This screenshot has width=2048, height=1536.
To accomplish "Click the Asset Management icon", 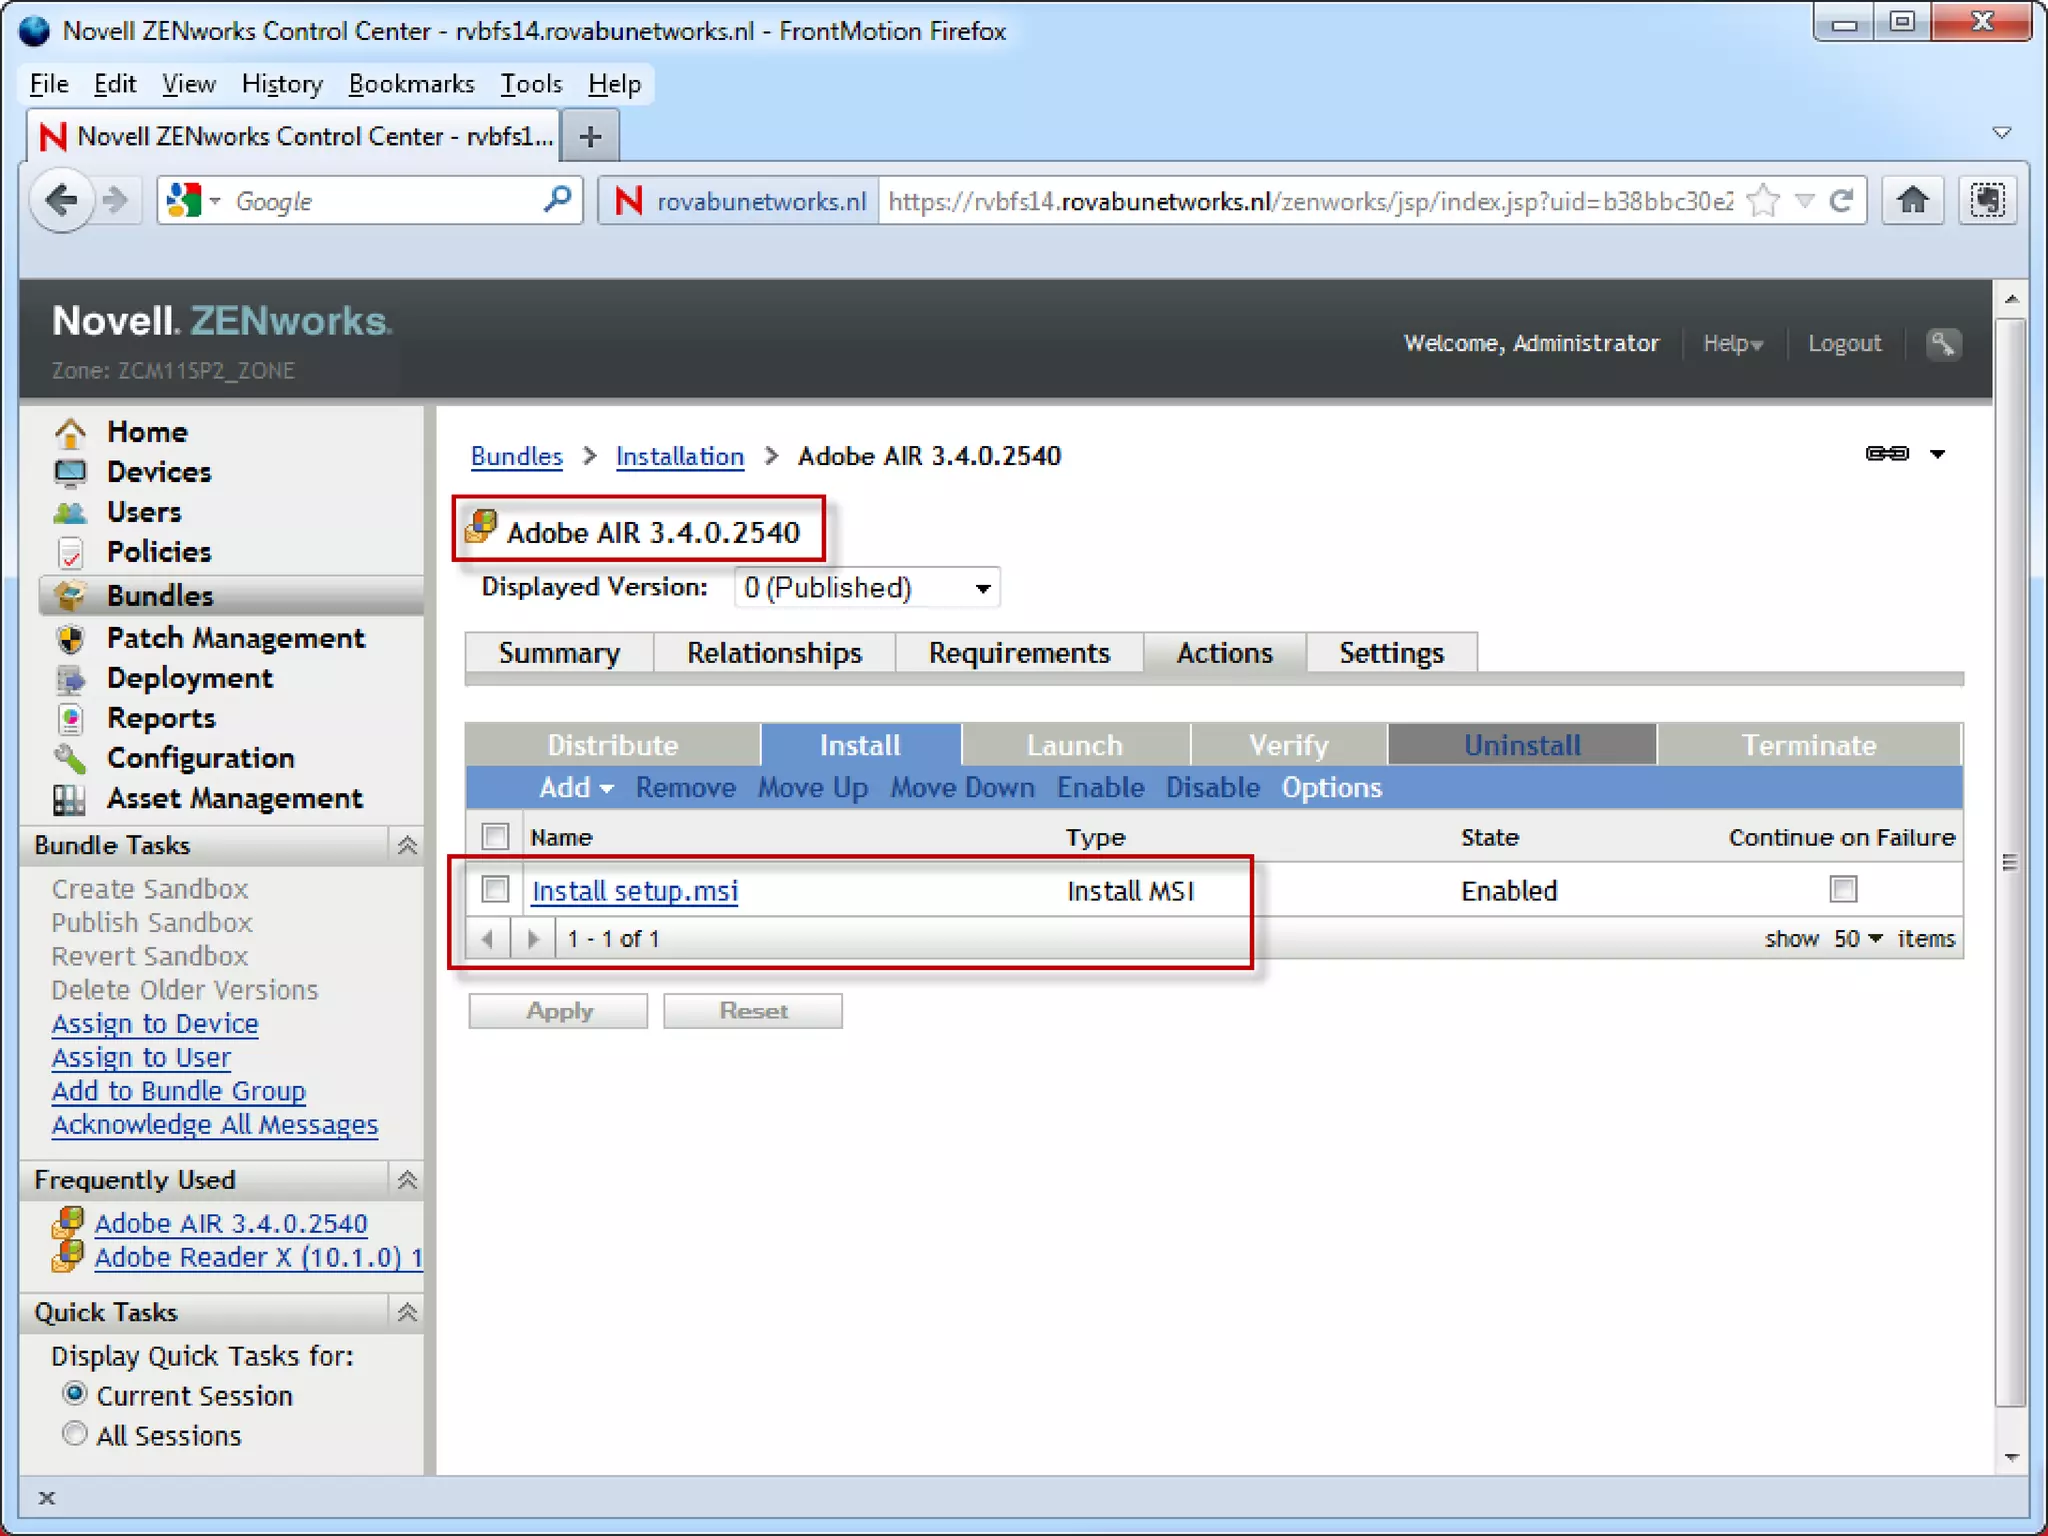I will (x=70, y=799).
